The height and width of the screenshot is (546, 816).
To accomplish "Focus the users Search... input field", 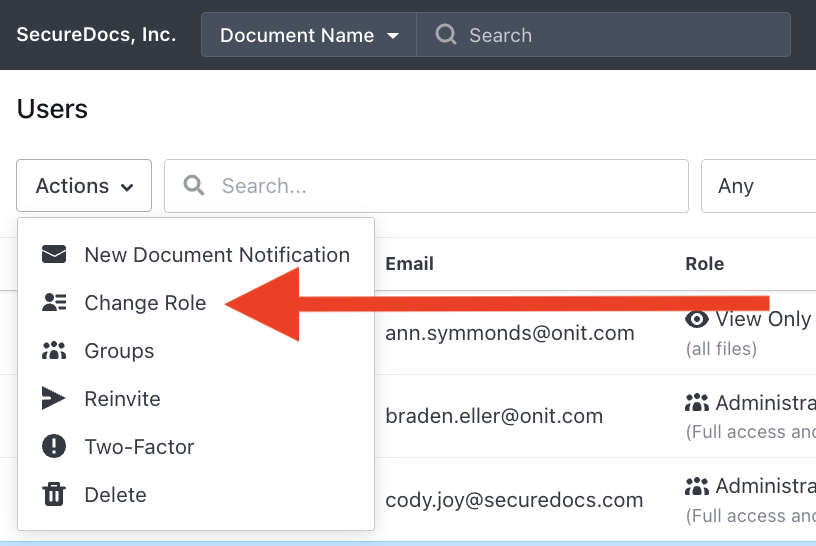I will 426,186.
